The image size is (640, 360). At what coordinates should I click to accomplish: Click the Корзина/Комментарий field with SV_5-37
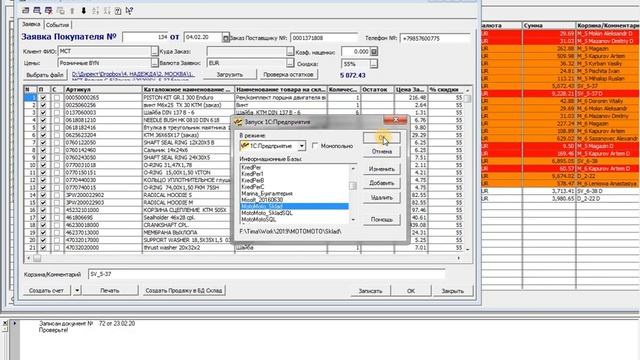tap(266, 274)
